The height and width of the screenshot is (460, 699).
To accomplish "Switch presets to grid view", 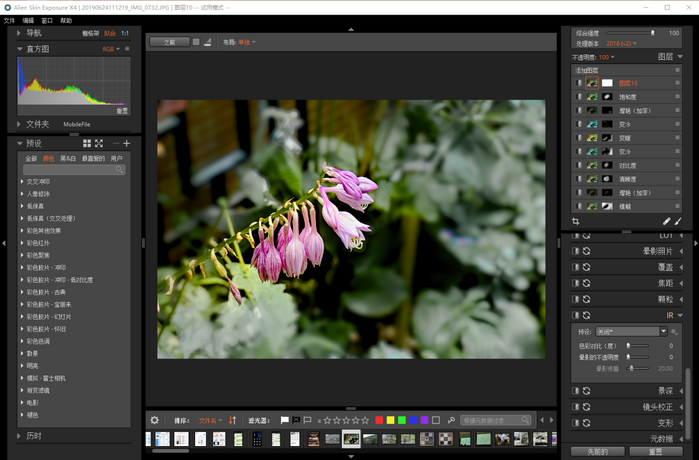I will (87, 144).
